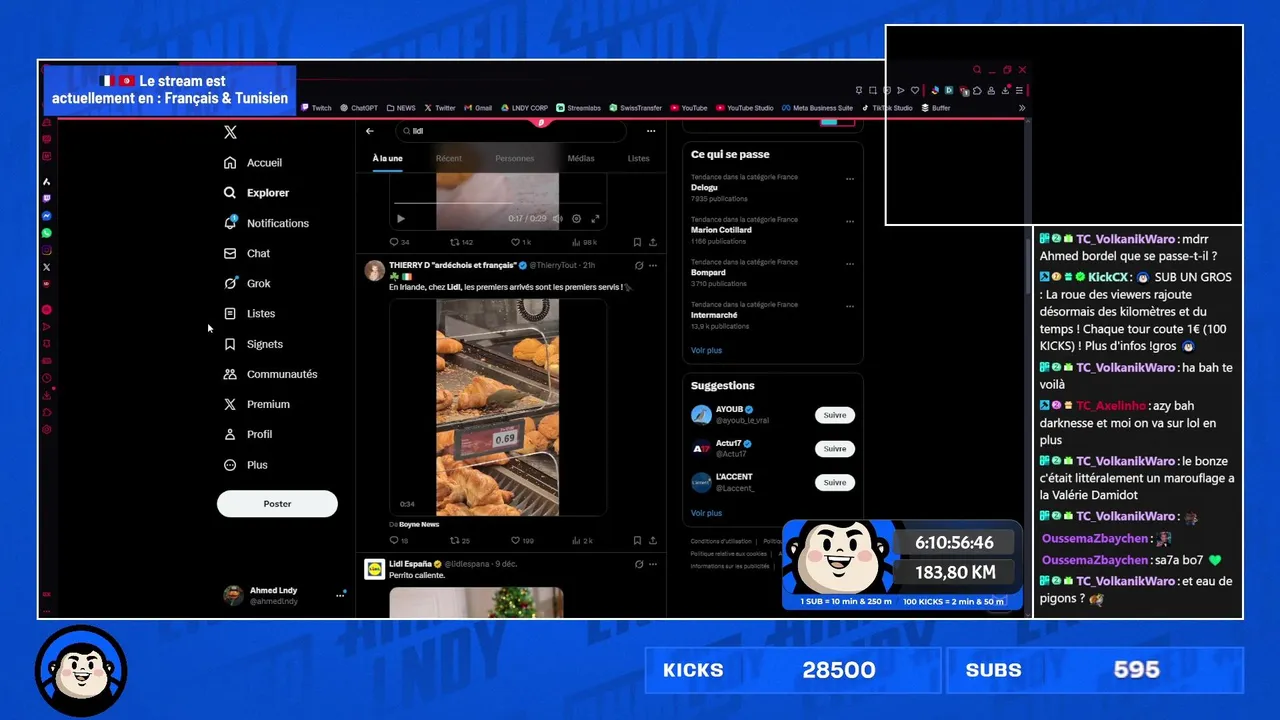Open the YouTube Studio bookmark
The image size is (1280, 720).
pos(745,108)
